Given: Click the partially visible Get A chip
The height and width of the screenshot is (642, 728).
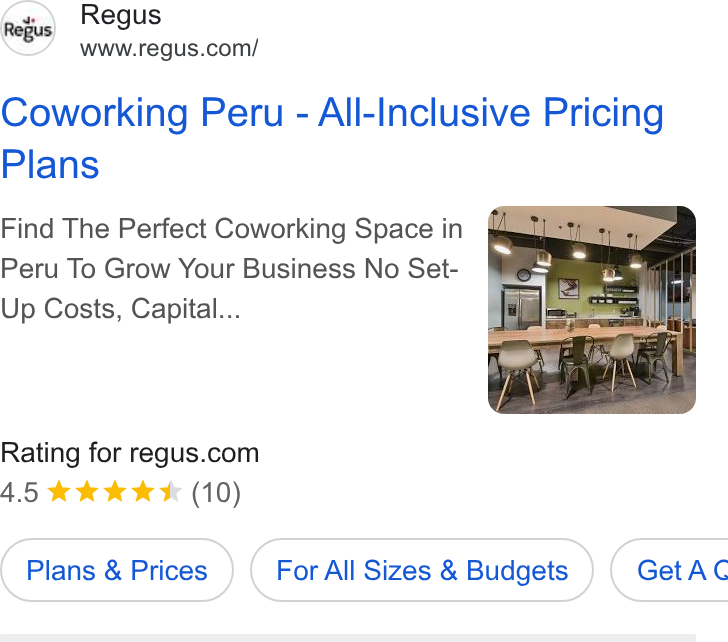Looking at the screenshot, I should (x=670, y=570).
